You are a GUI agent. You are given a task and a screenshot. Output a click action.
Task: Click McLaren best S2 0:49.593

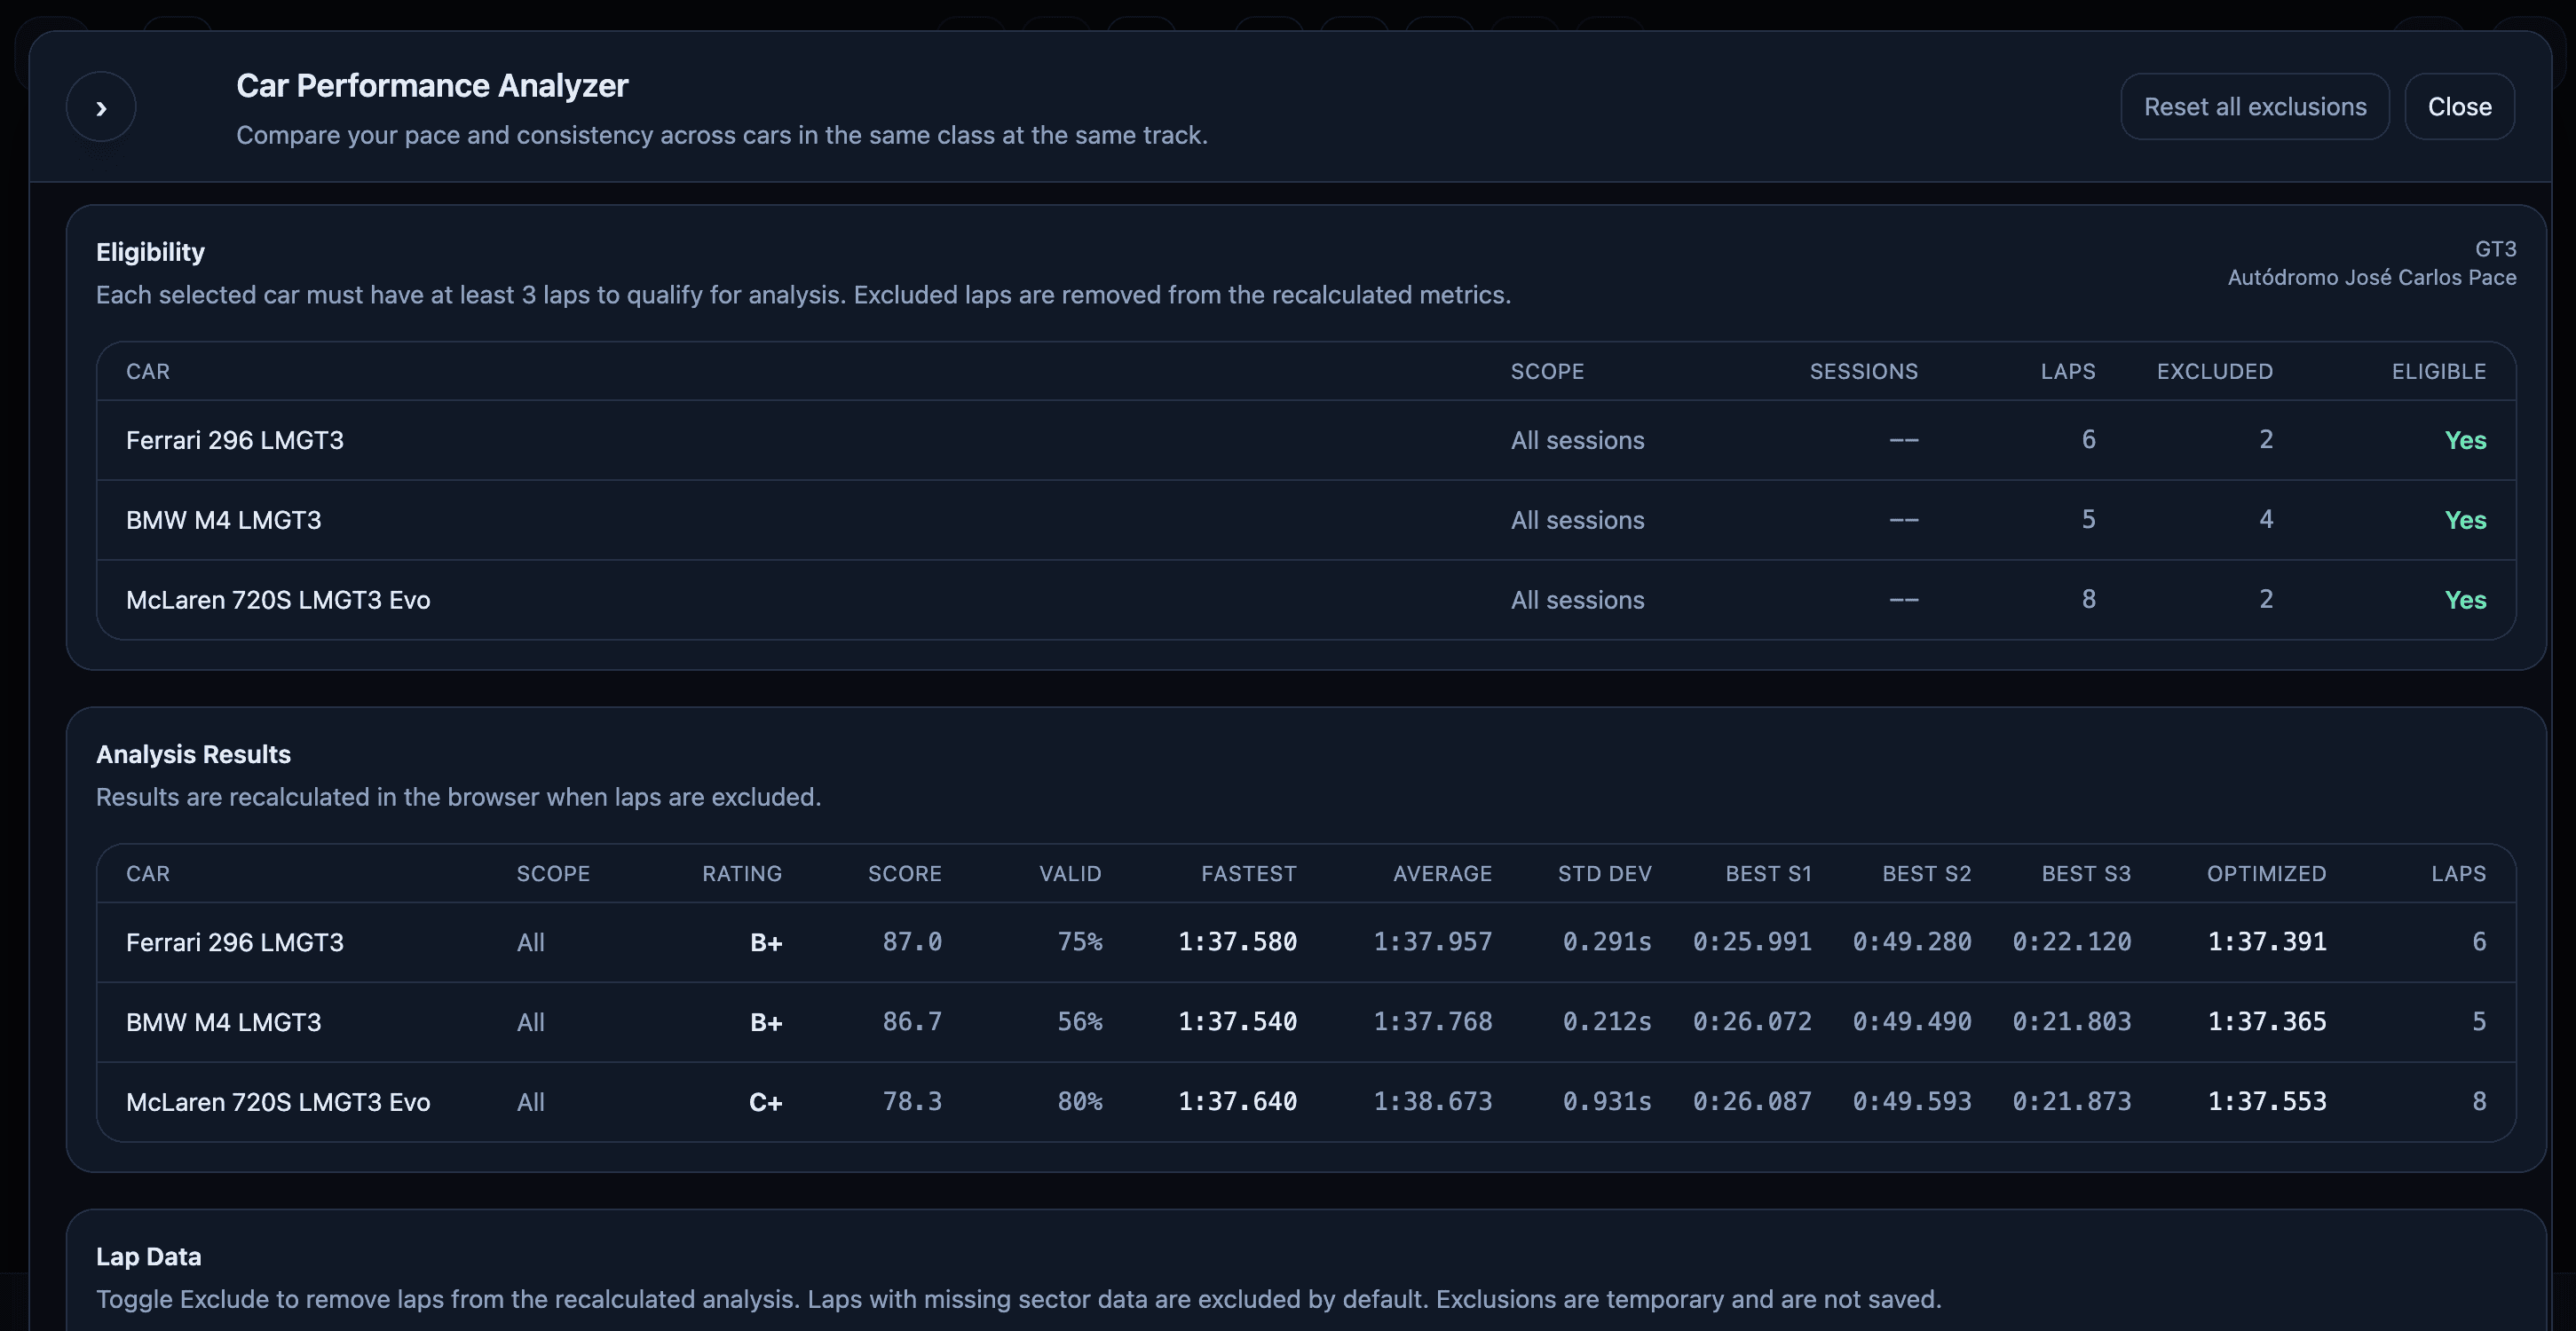tap(1912, 1102)
